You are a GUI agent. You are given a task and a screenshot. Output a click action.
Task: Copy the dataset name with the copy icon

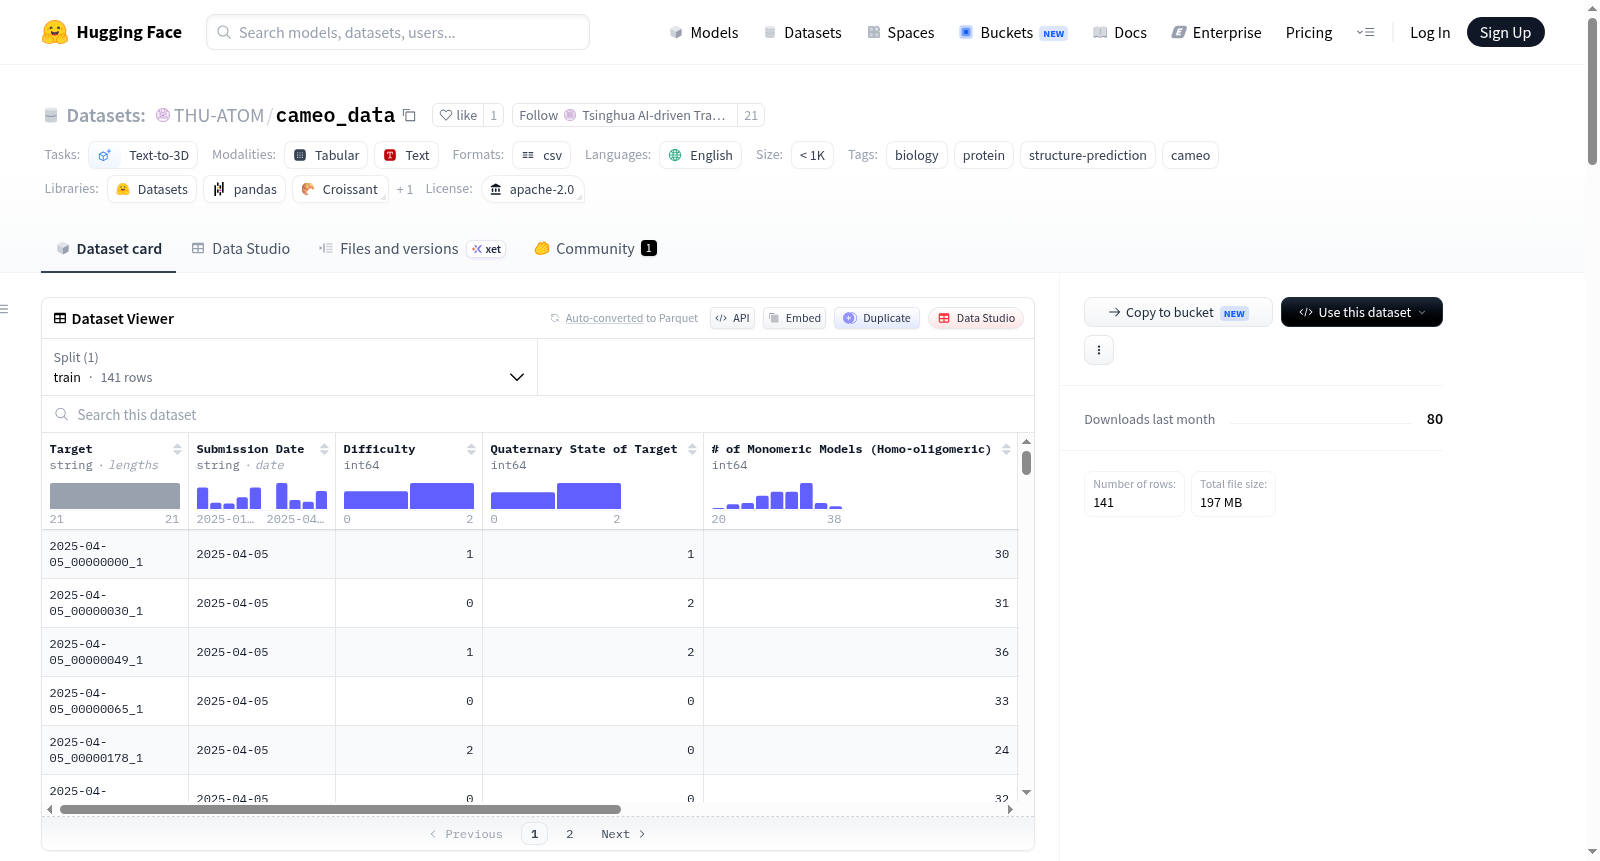coord(409,115)
